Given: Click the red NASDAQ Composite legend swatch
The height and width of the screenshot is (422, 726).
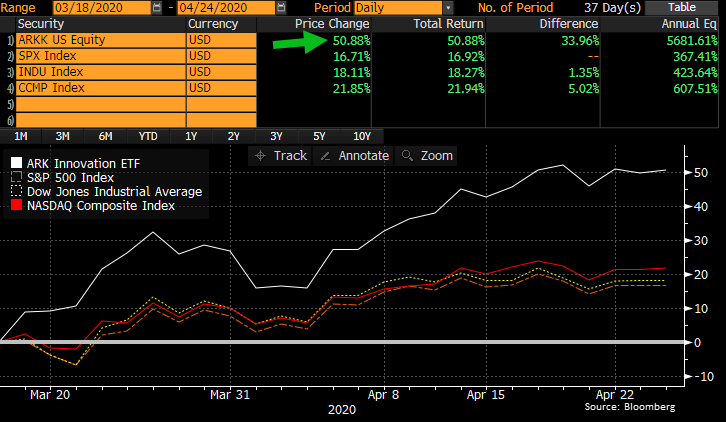Looking at the screenshot, I should tap(16, 205).
